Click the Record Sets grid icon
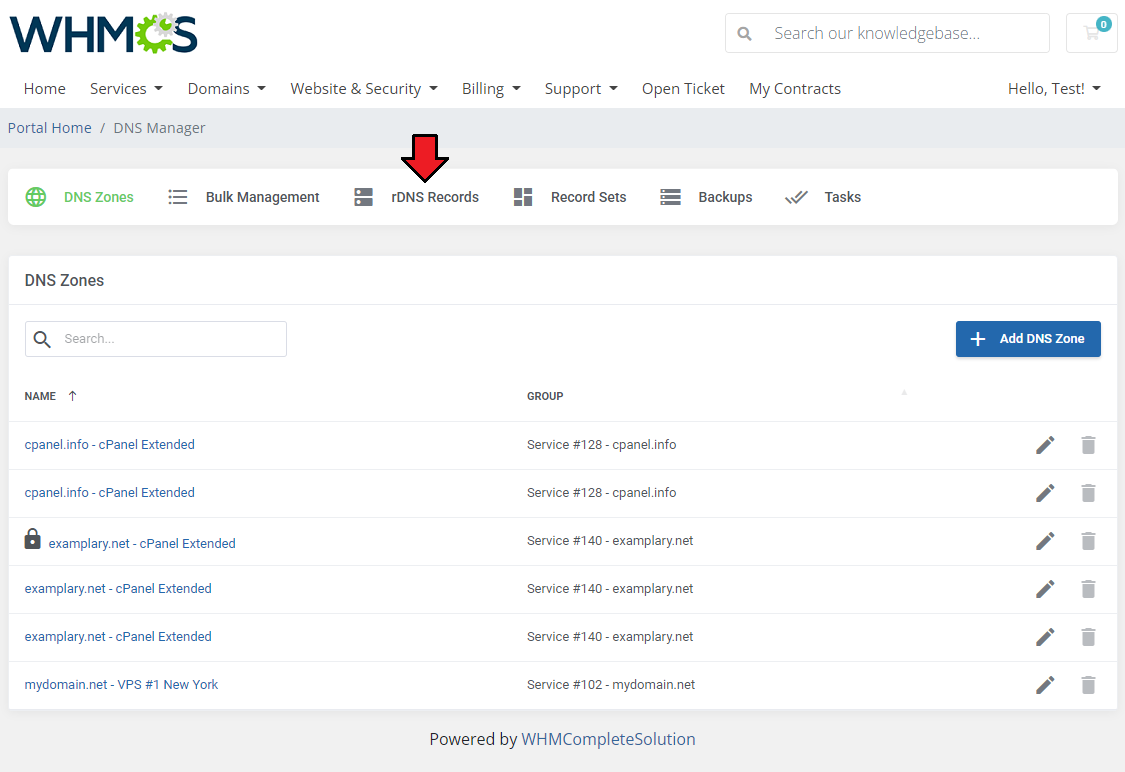The image size is (1125, 772). [523, 197]
